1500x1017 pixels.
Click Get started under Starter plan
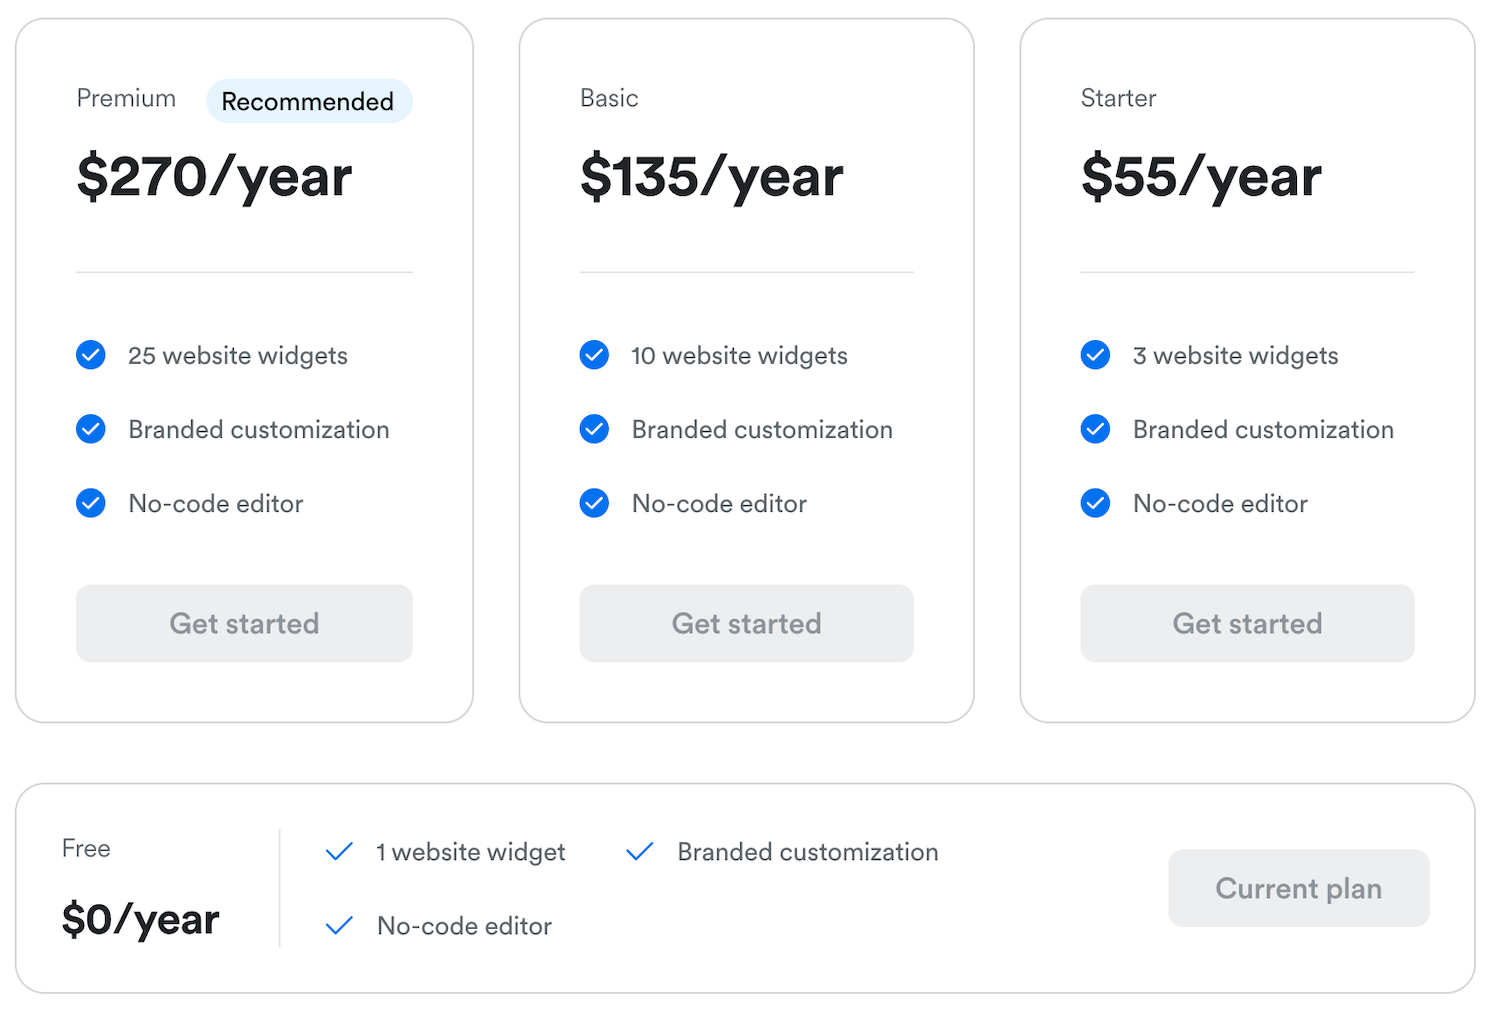(1247, 623)
